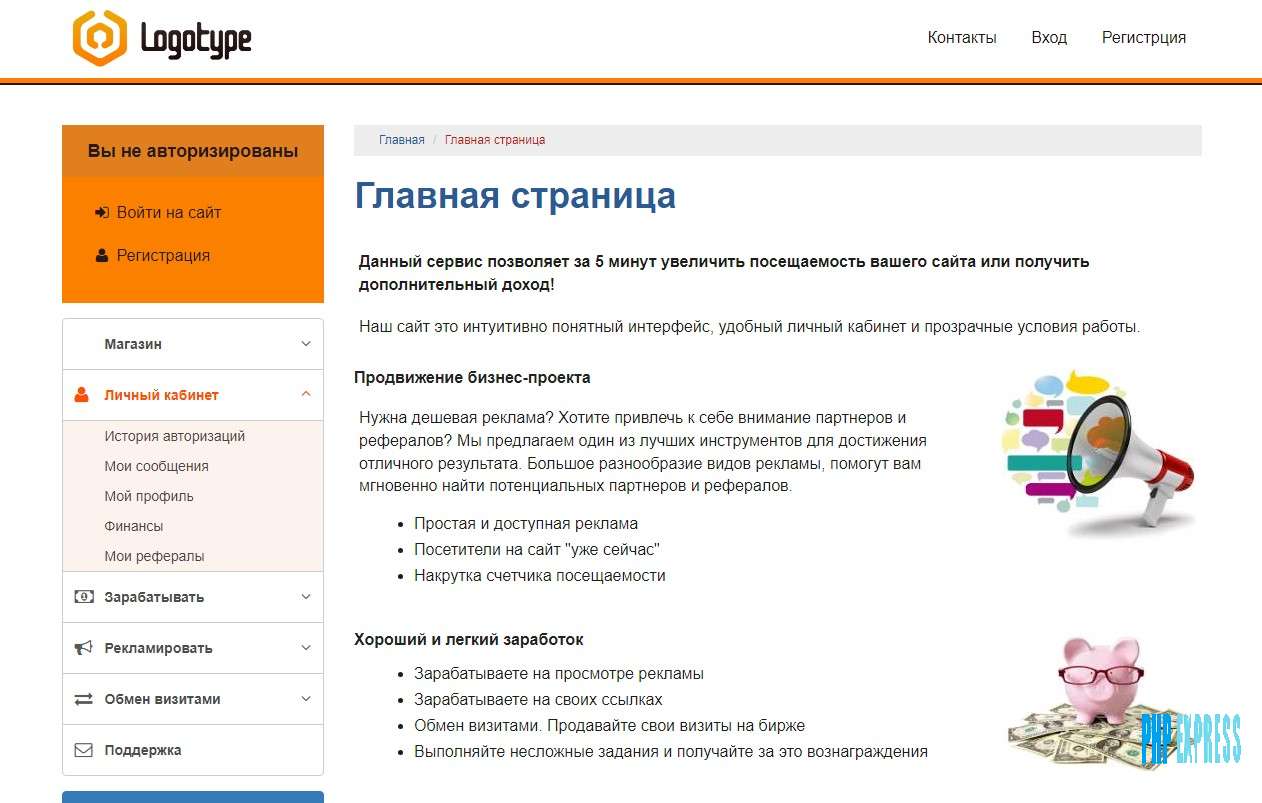Screen dimensions: 1262x803
Task: Click the Войти на сайт link
Action: (169, 212)
